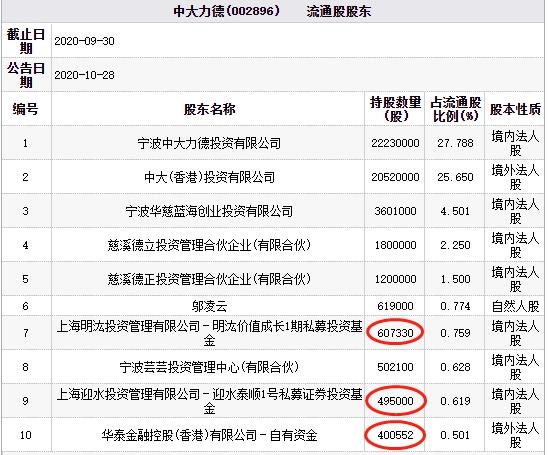Click percentage value 4.501

tap(455, 211)
